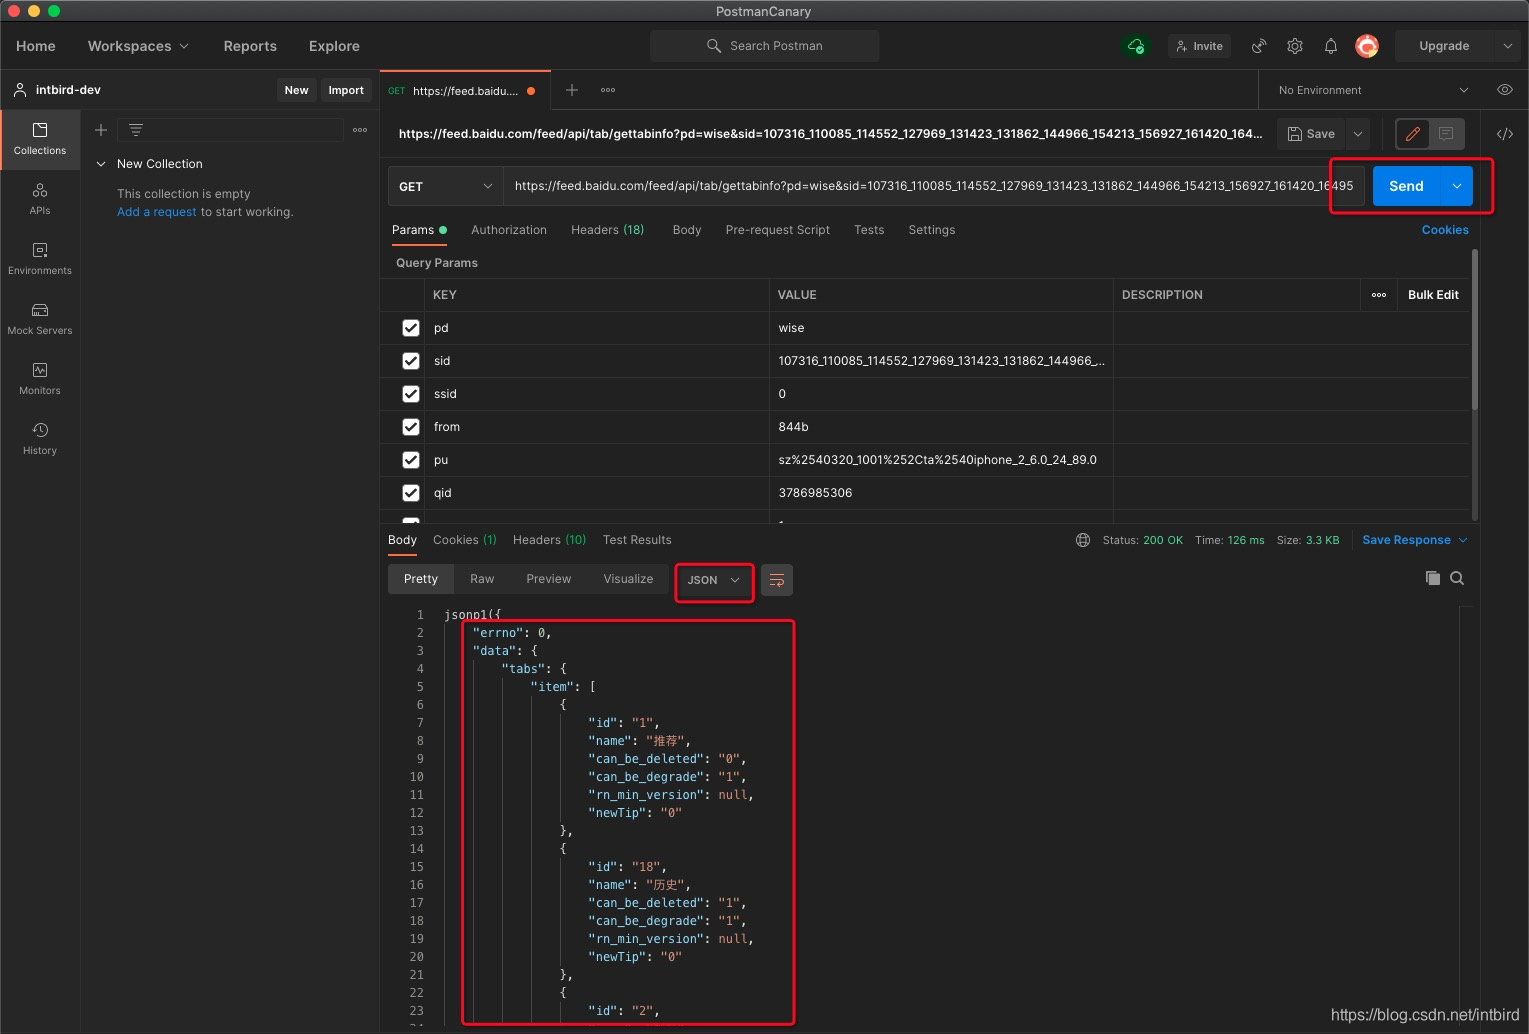This screenshot has width=1529, height=1034.
Task: Search the response body with magnifier icon
Action: [1457, 578]
